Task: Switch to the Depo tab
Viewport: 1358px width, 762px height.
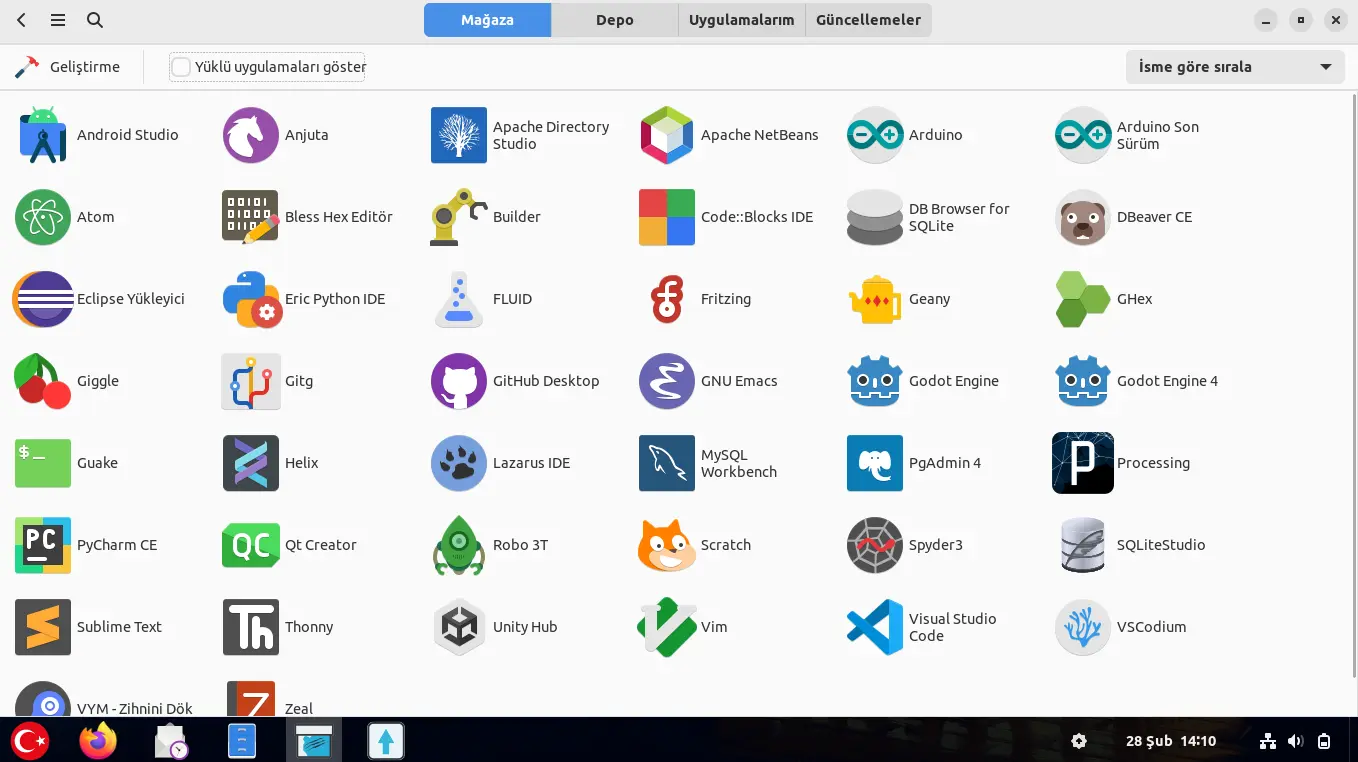Action: 614,20
